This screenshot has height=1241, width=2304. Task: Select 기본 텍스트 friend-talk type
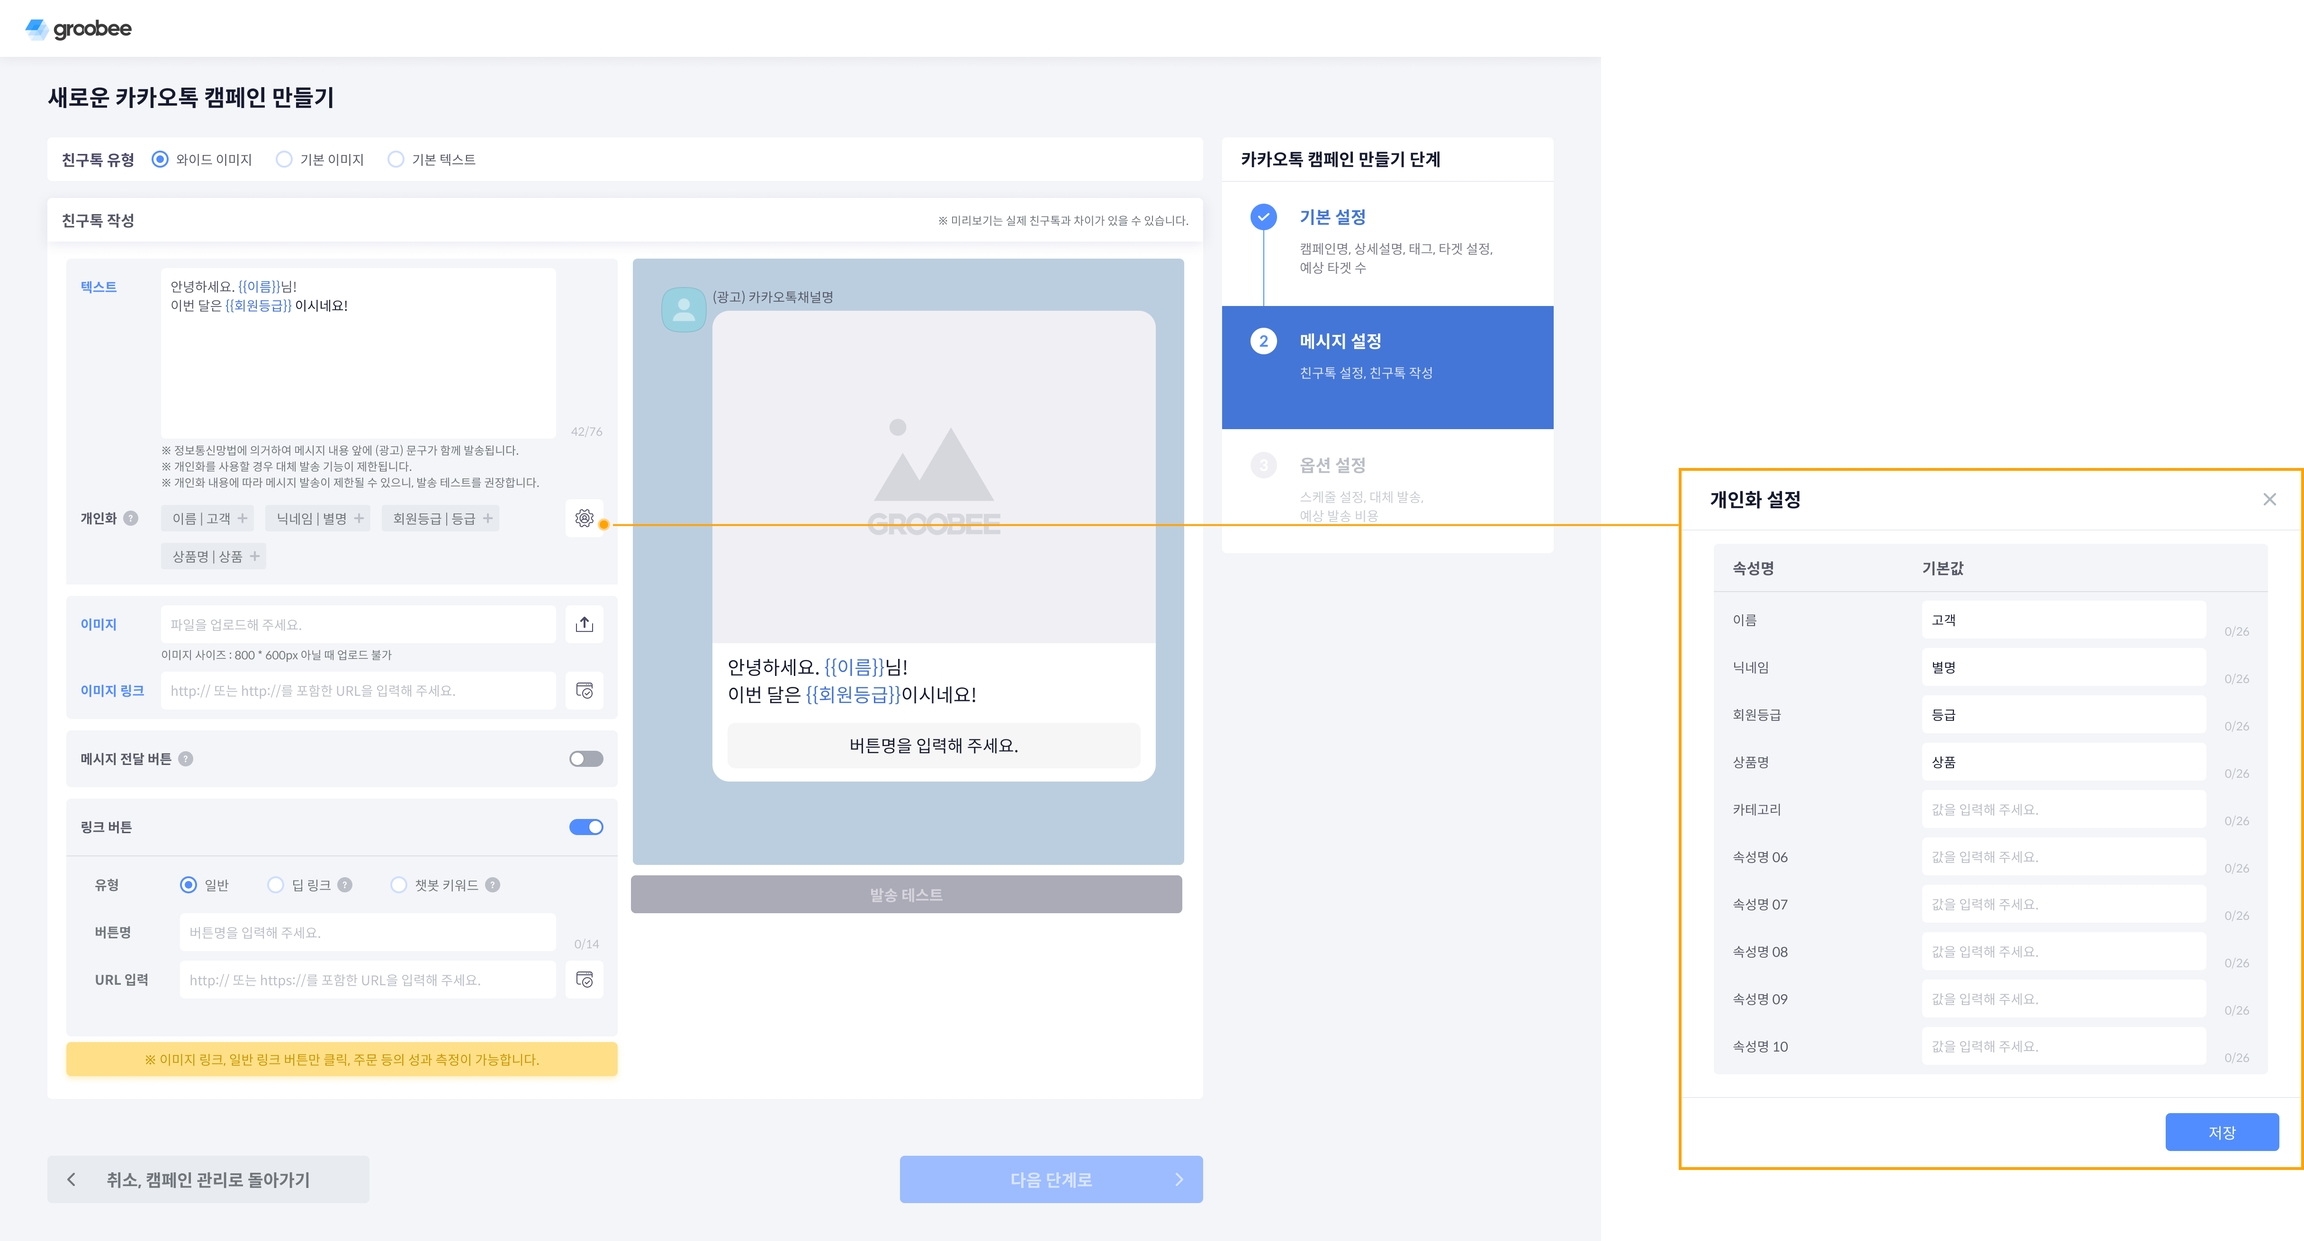(396, 160)
